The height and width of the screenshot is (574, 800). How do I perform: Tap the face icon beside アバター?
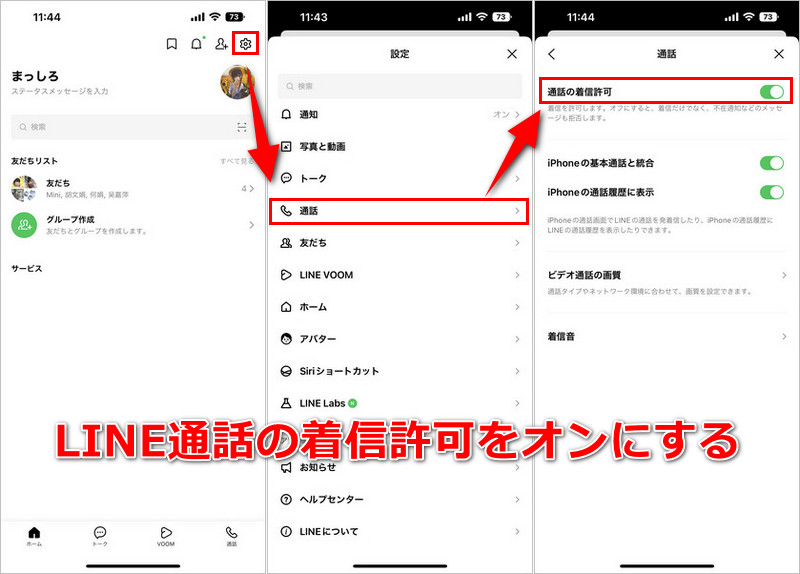286,339
